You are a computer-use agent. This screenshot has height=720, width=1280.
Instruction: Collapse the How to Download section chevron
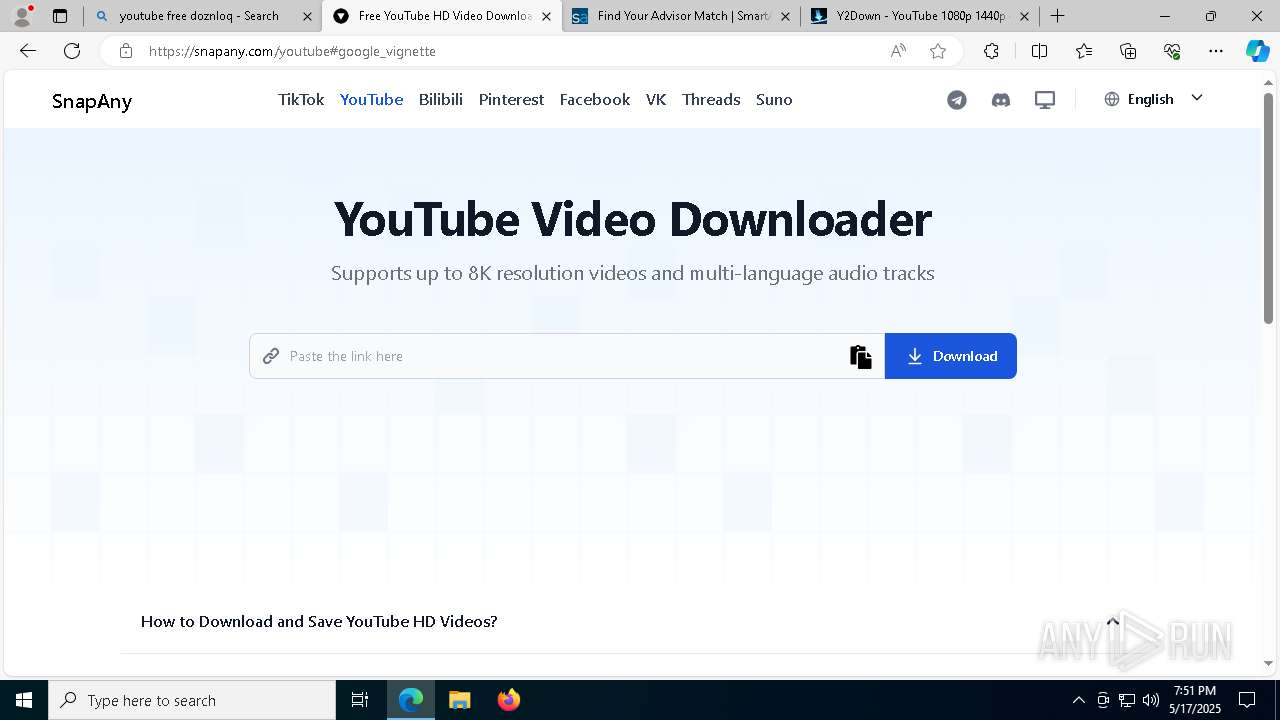(1113, 621)
